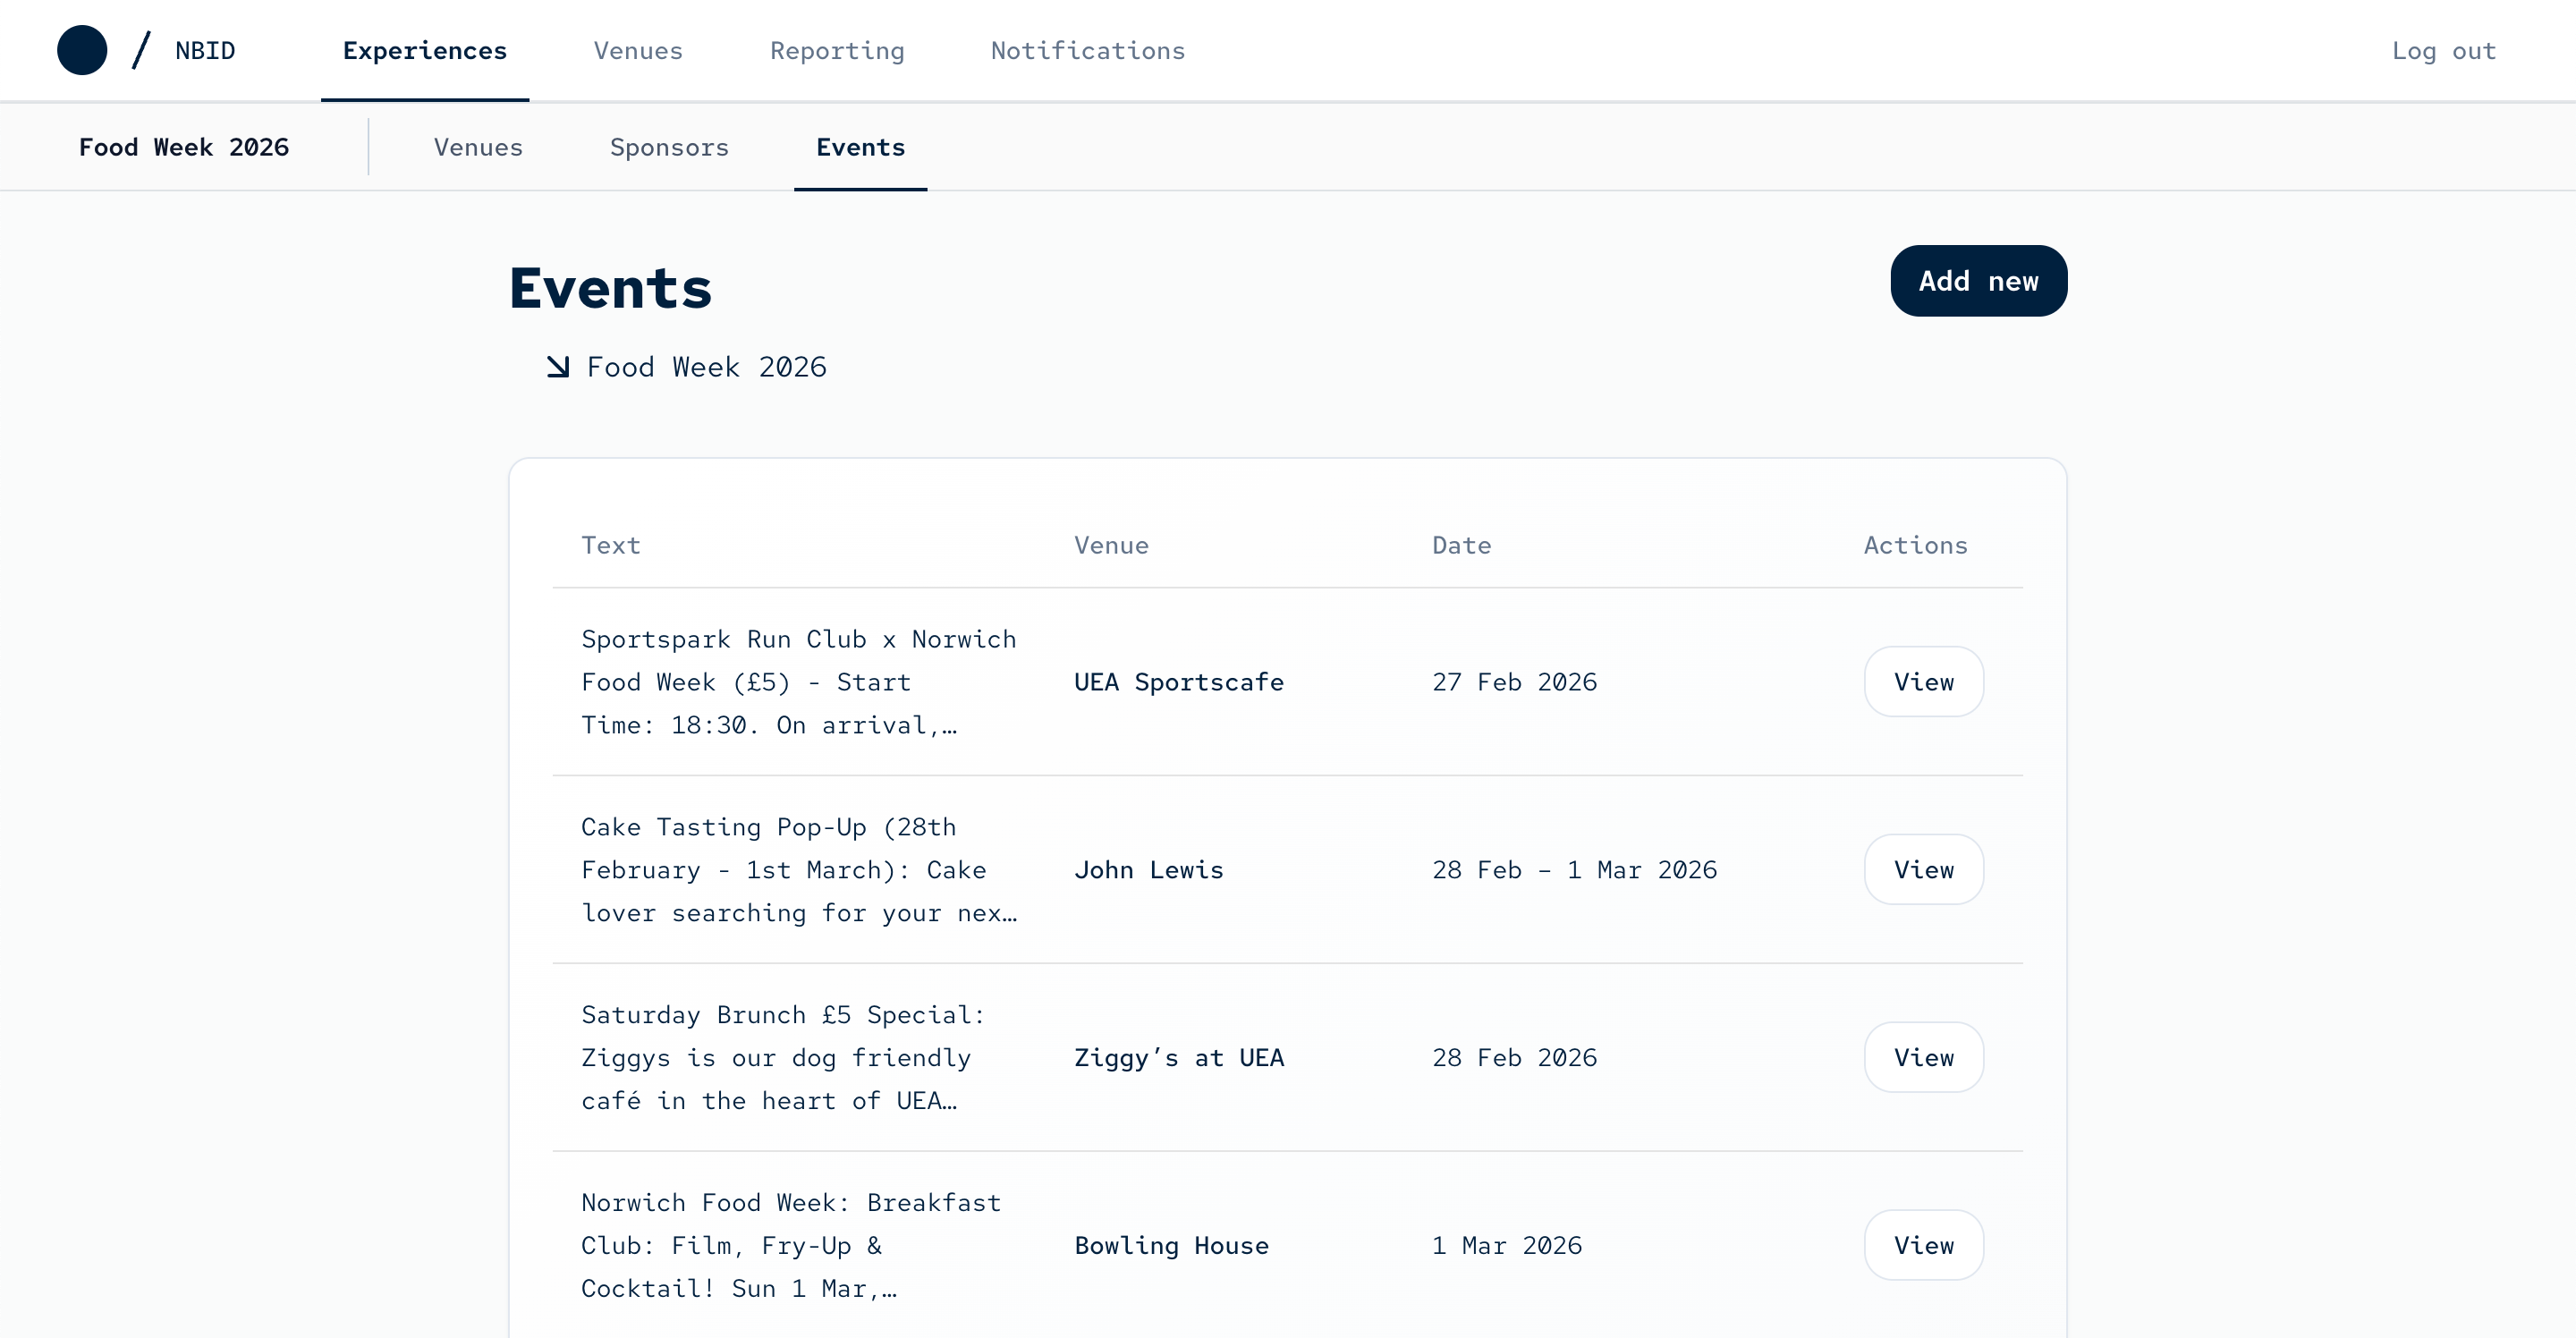Open the Notifications navigation tab

(x=1087, y=50)
